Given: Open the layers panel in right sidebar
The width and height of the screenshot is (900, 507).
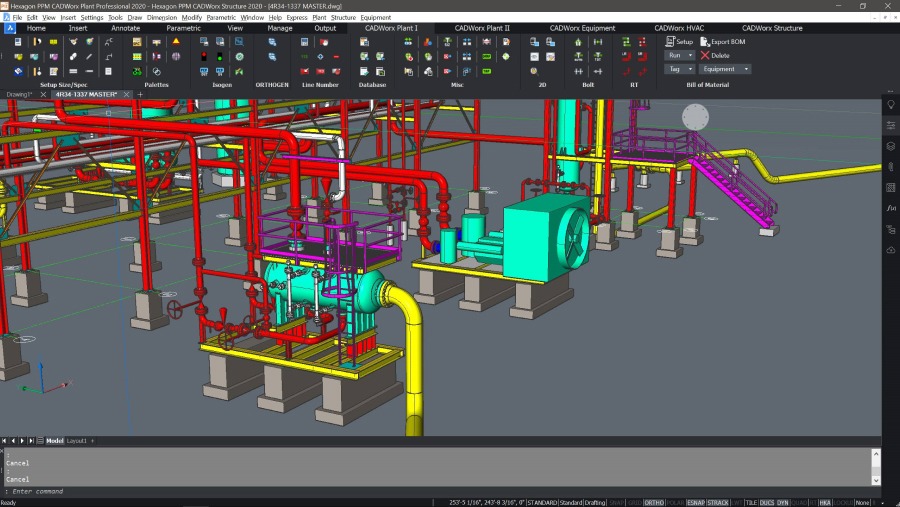Looking at the screenshot, I should click(890, 146).
